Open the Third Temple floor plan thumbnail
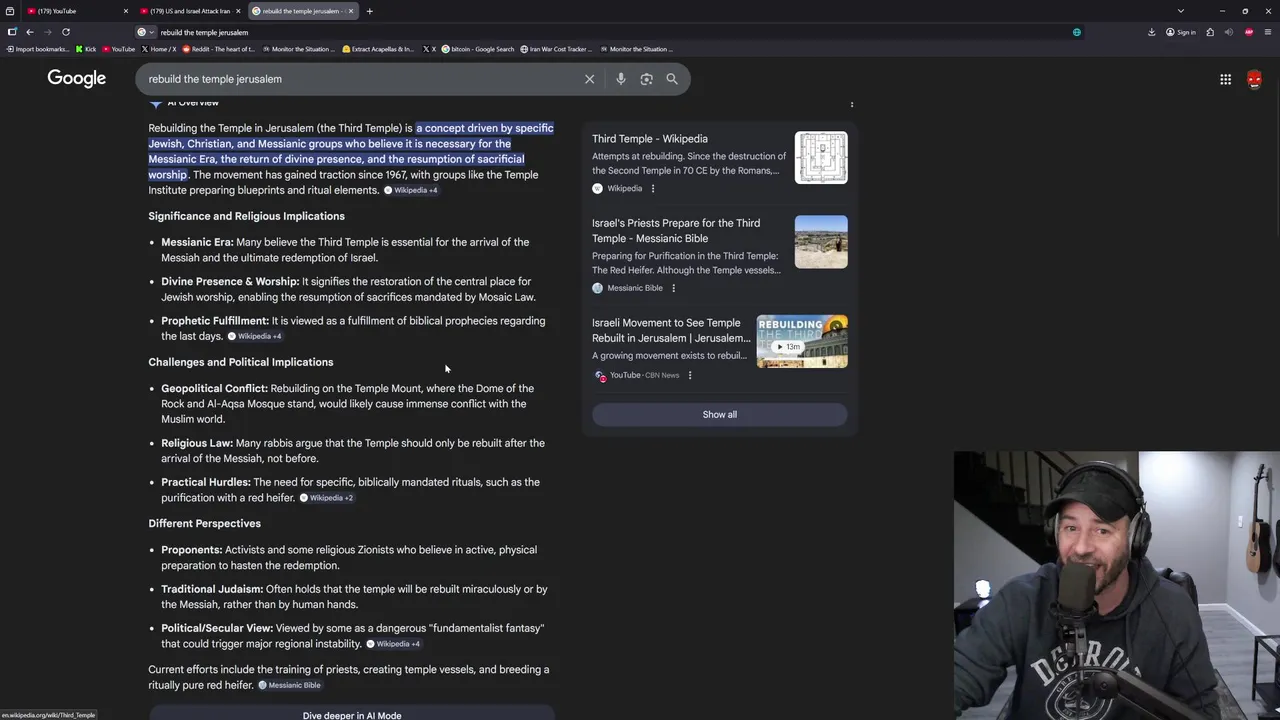 (x=821, y=158)
